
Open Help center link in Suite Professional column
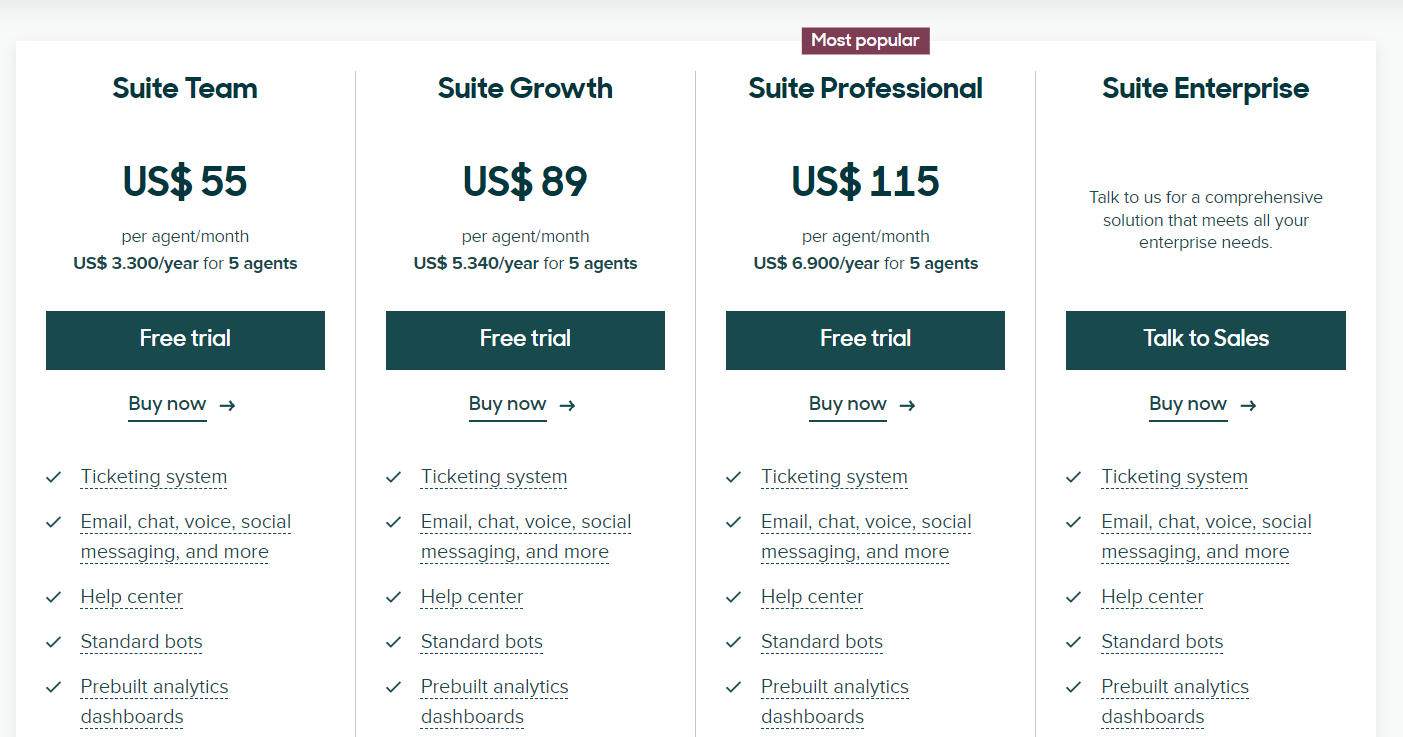(812, 596)
